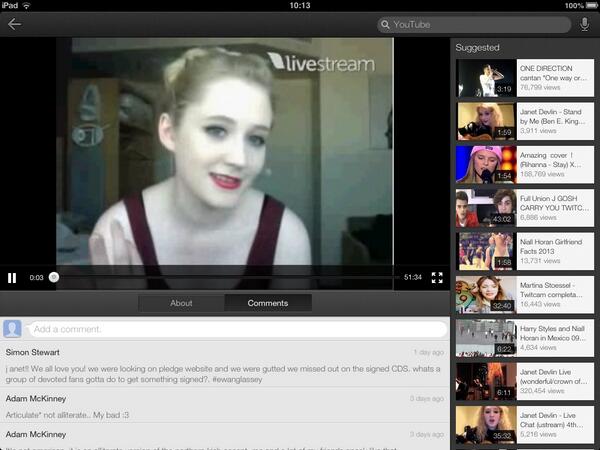
Task: Select the Comments tab
Action: pos(268,303)
